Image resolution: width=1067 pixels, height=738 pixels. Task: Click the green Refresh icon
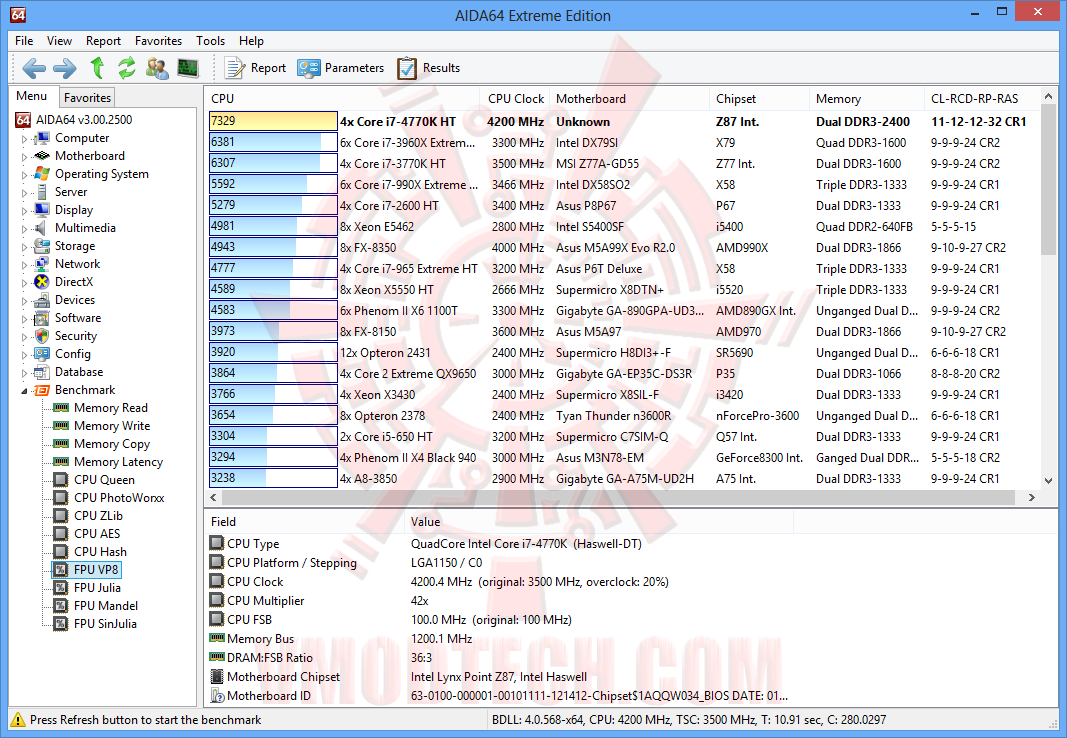pos(127,68)
